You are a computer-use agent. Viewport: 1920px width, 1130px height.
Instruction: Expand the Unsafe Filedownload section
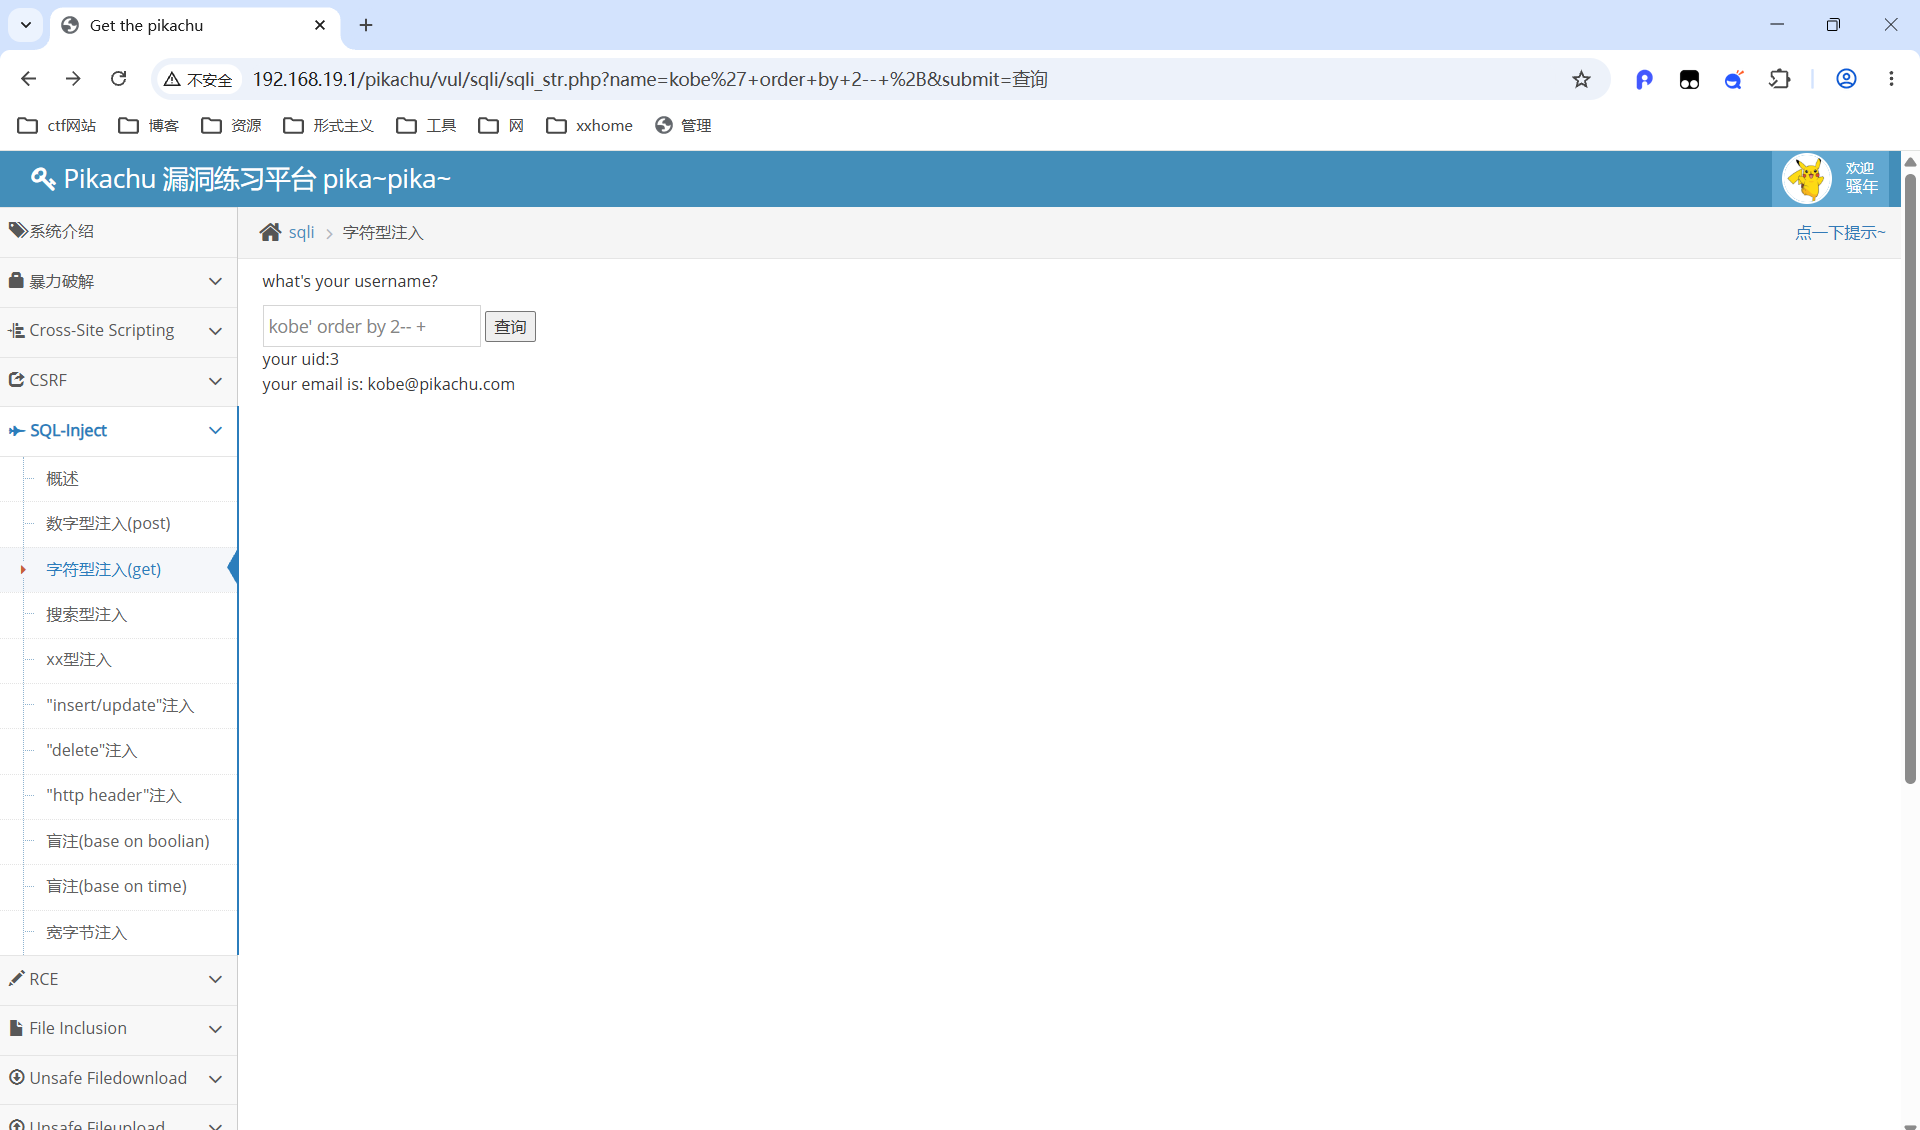click(118, 1078)
